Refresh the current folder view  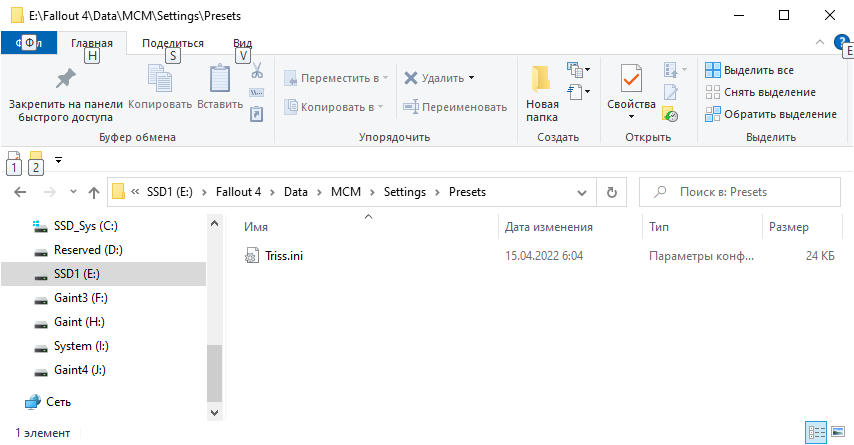611,192
